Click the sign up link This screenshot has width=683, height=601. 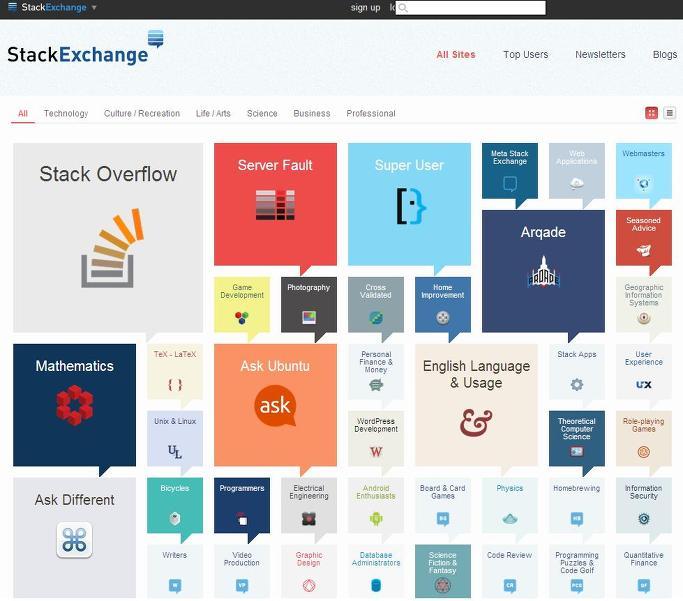[365, 7]
